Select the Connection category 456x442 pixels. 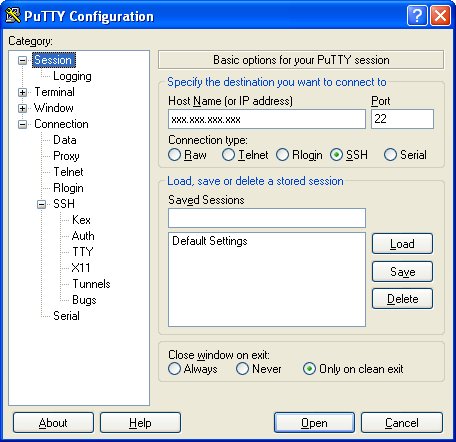pos(61,124)
